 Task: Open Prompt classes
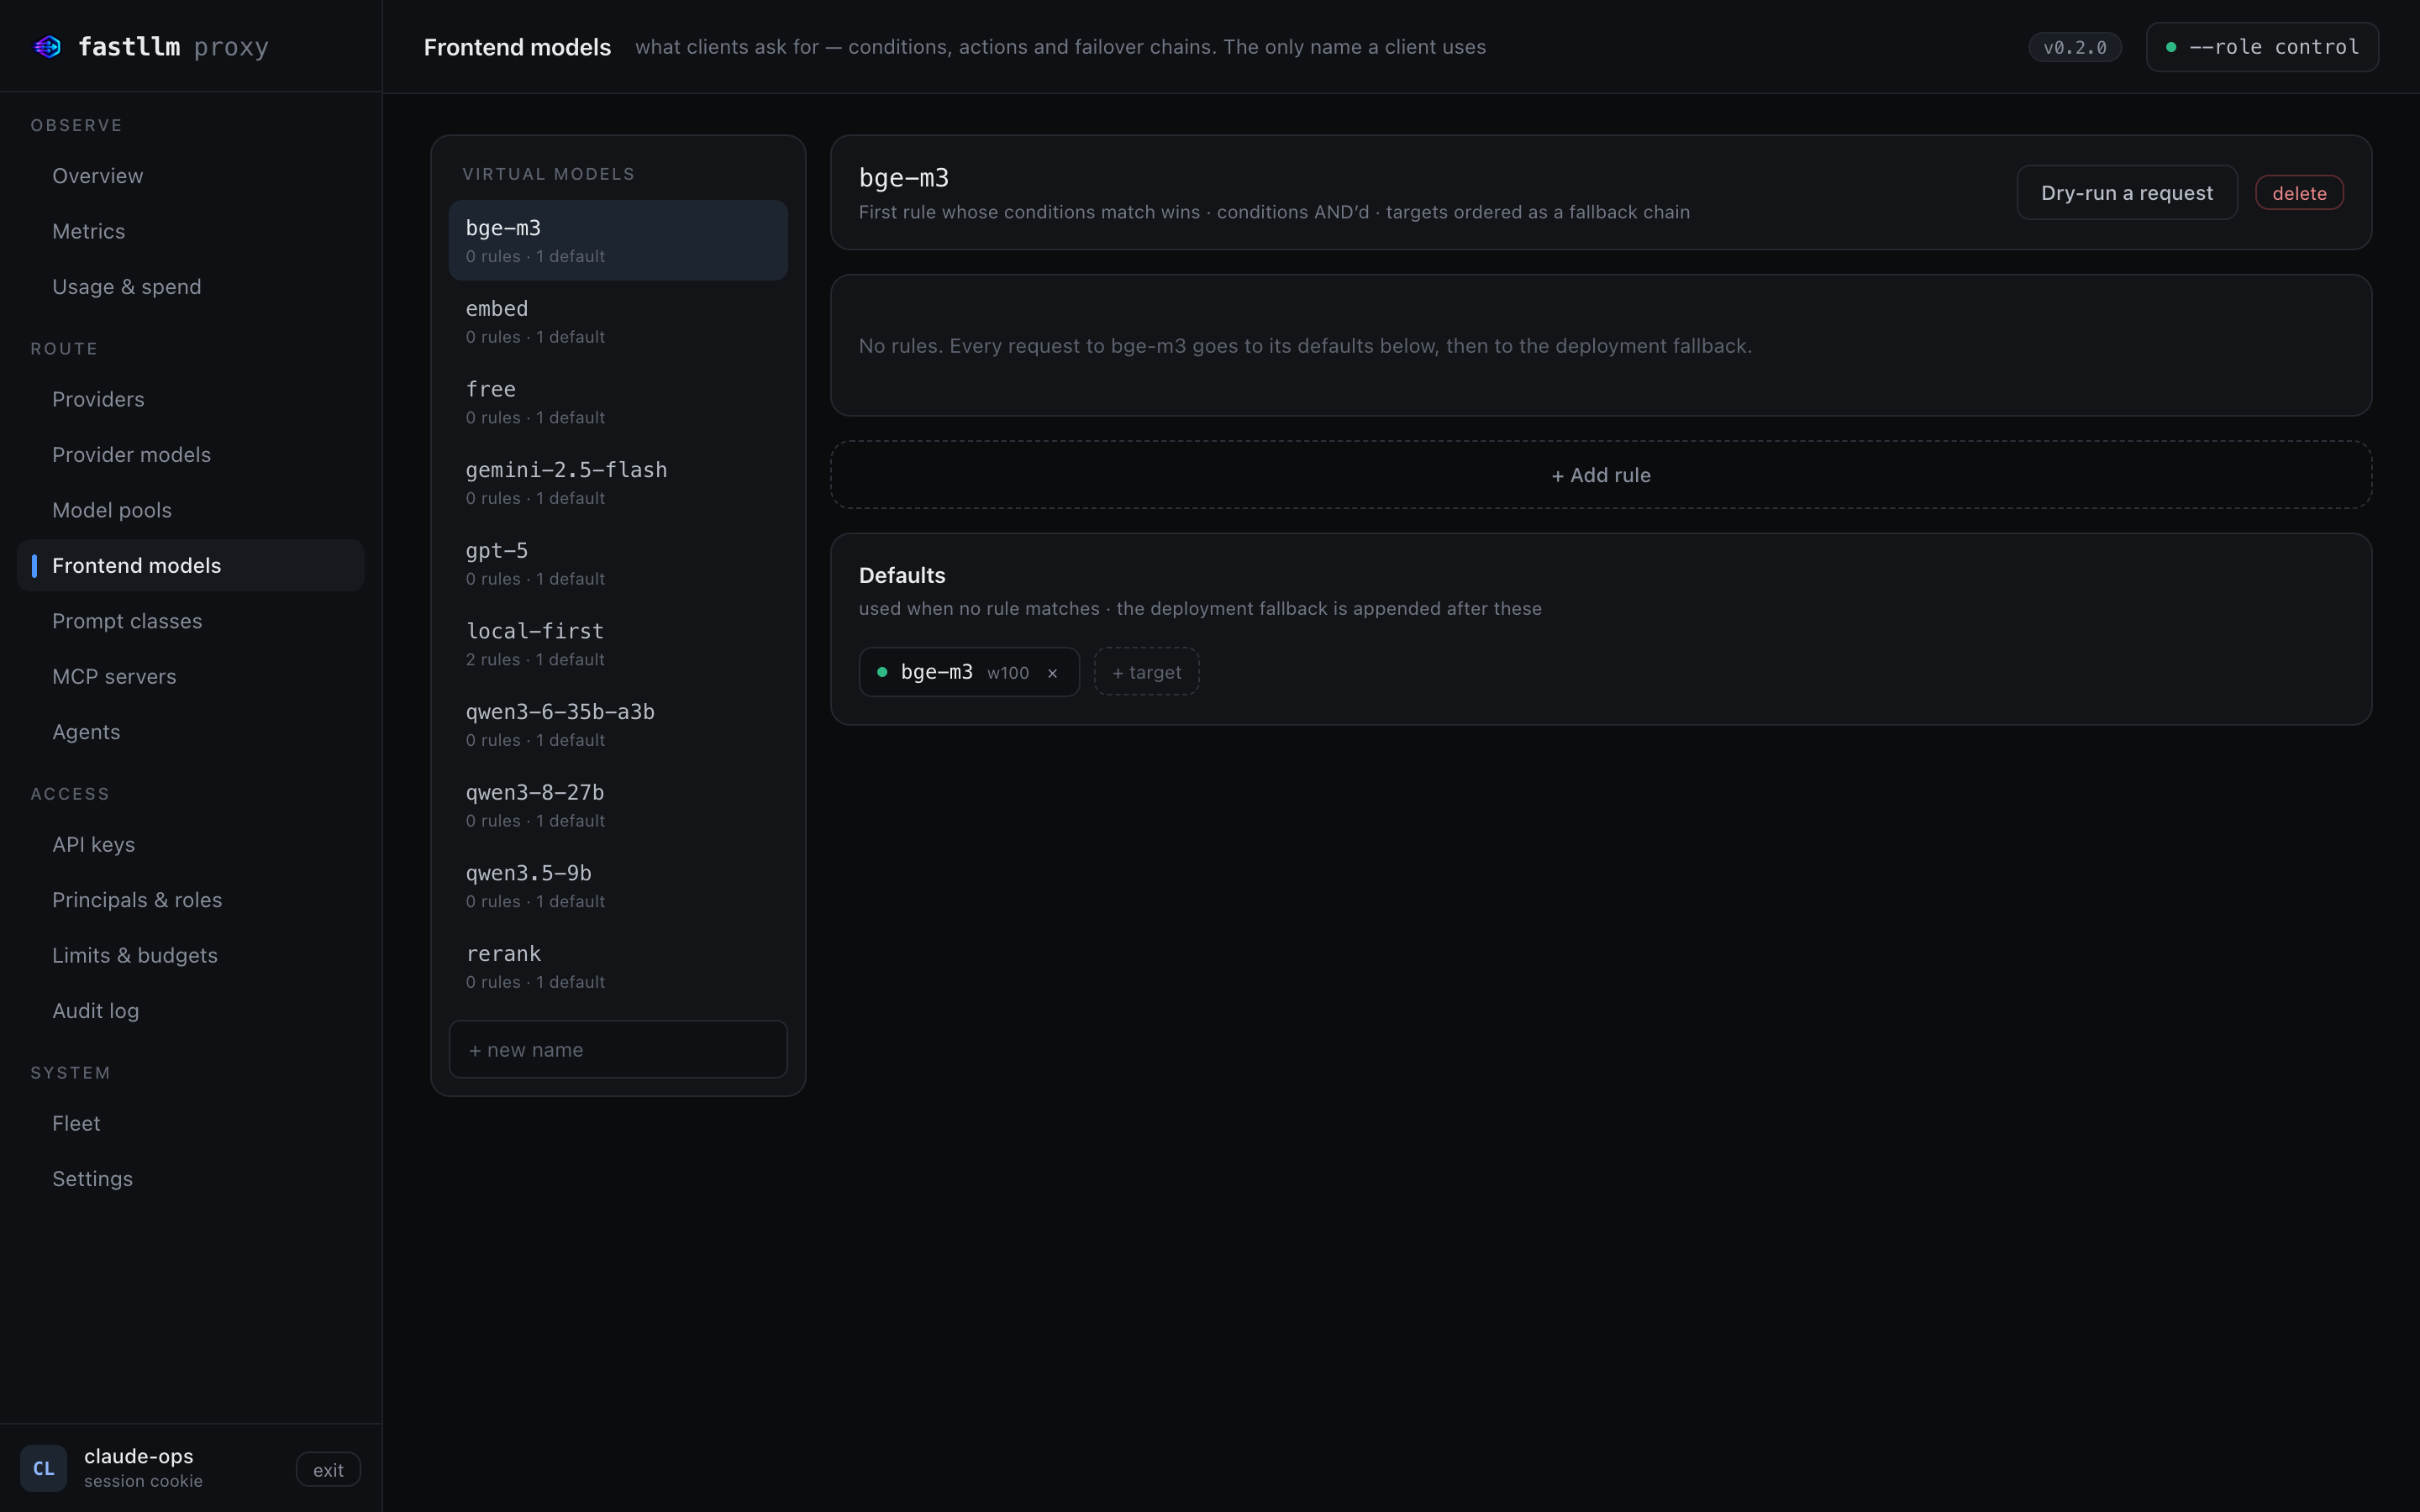pyautogui.click(x=191, y=621)
